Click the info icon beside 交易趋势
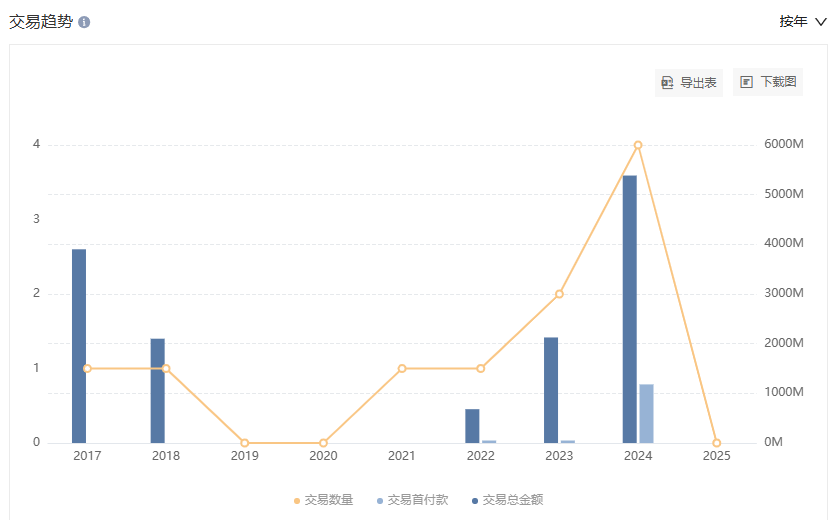Image resolution: width=836 pixels, height=520 pixels. click(84, 22)
